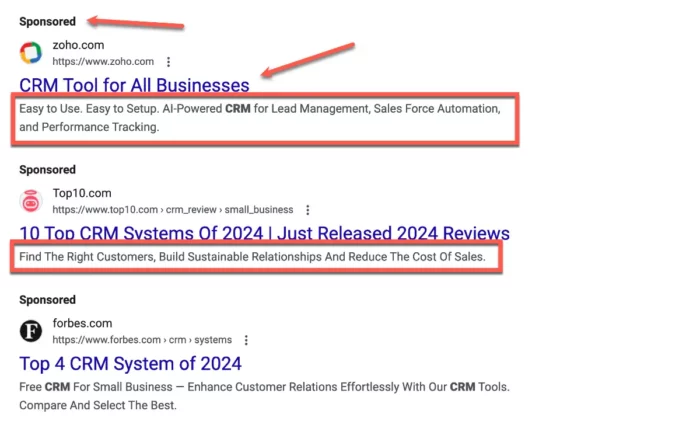Click the forbes.com site name
This screenshot has height=421, width=700.
[x=82, y=324]
